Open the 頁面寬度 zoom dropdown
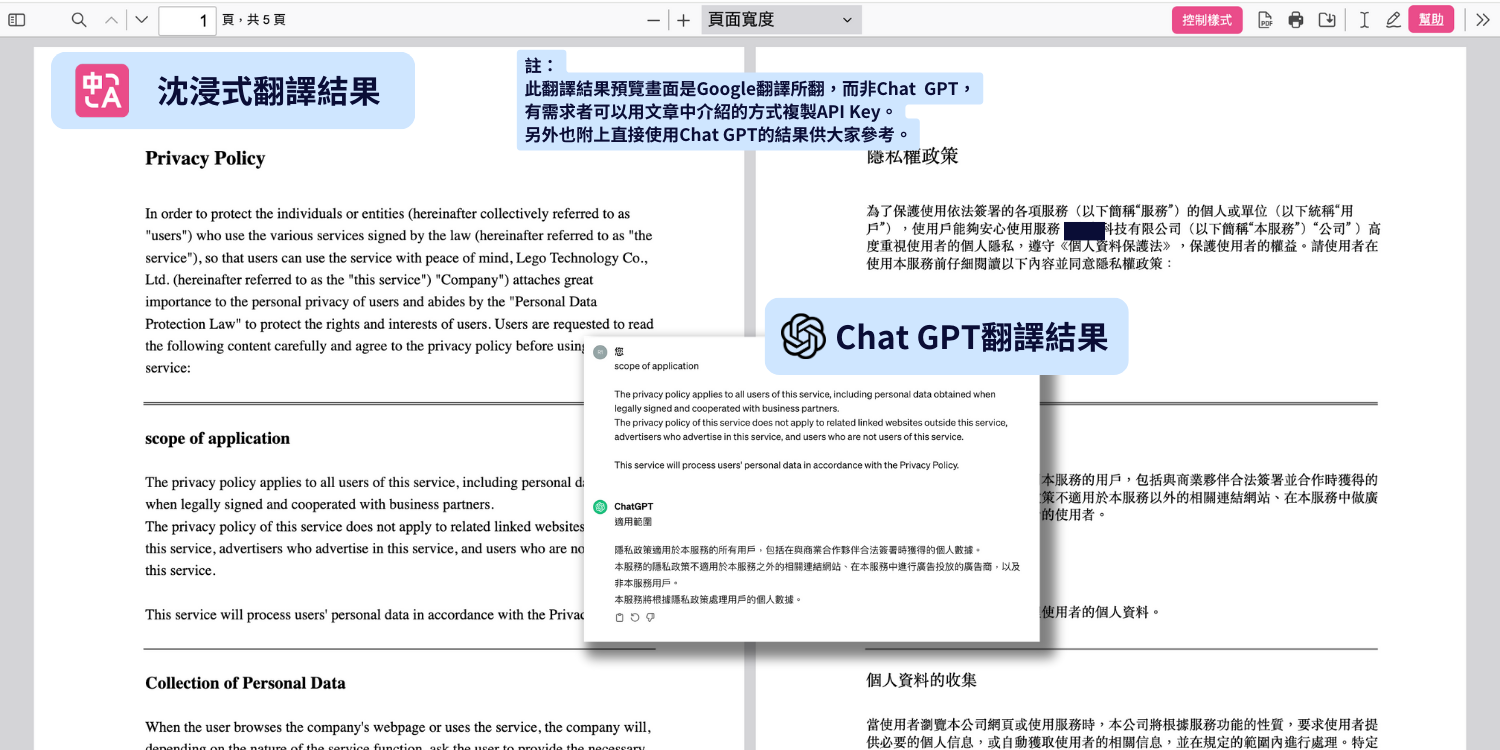This screenshot has height=750, width=1500. point(781,20)
